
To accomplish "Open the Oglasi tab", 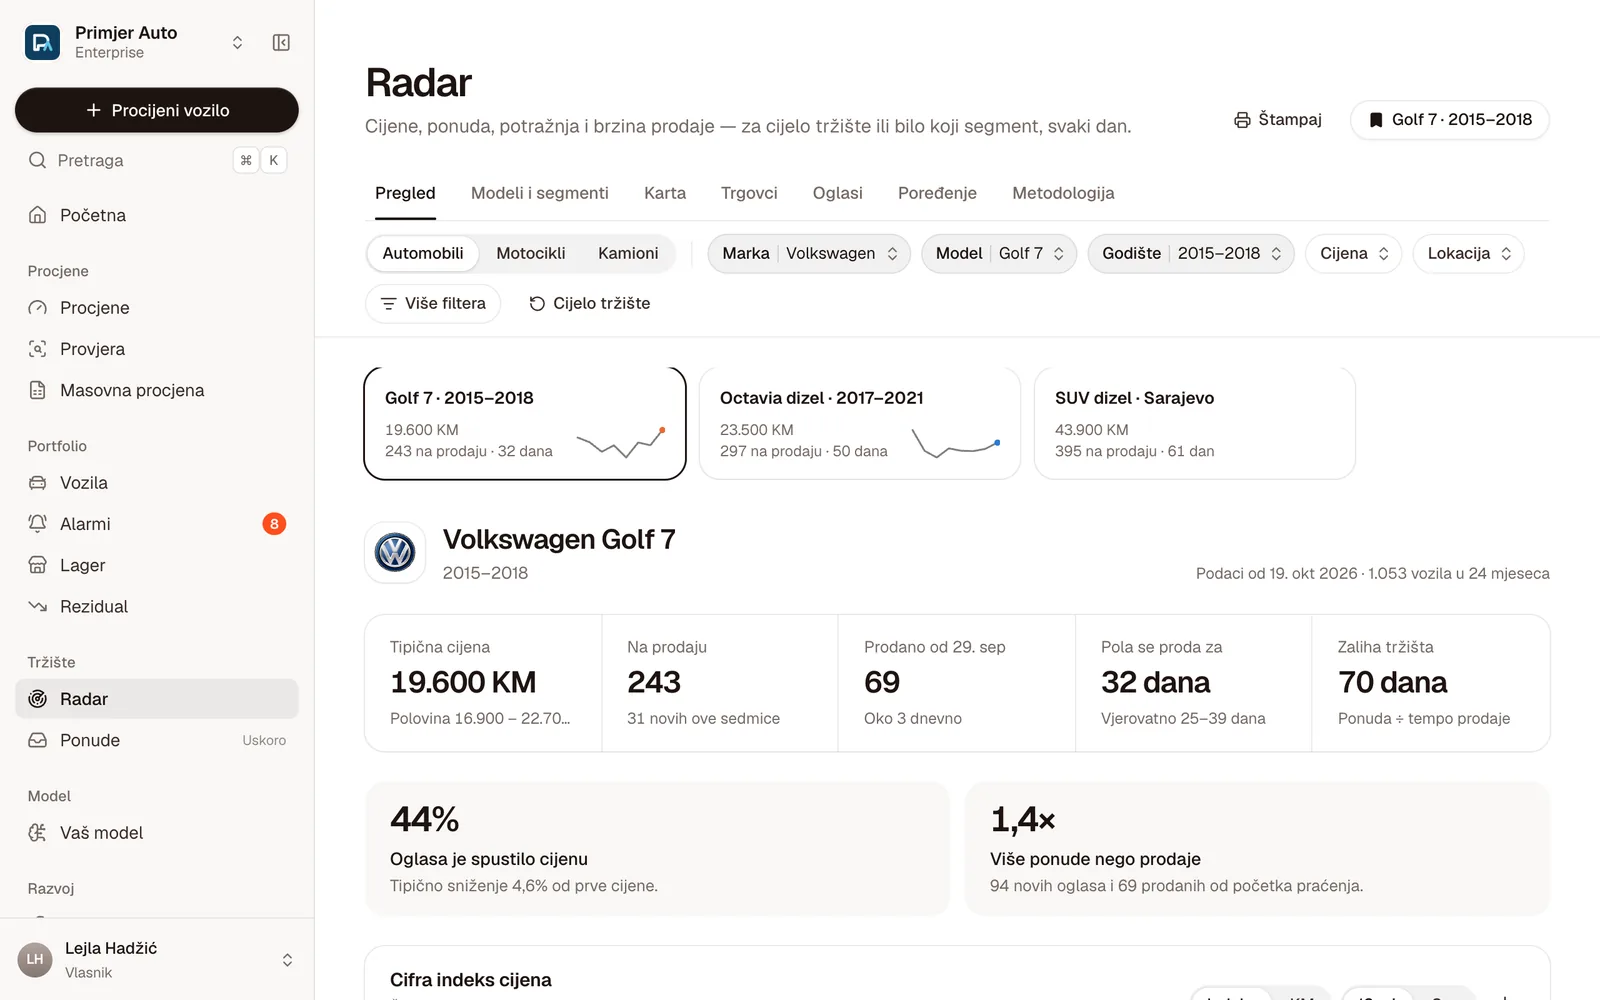I will click(x=838, y=193).
